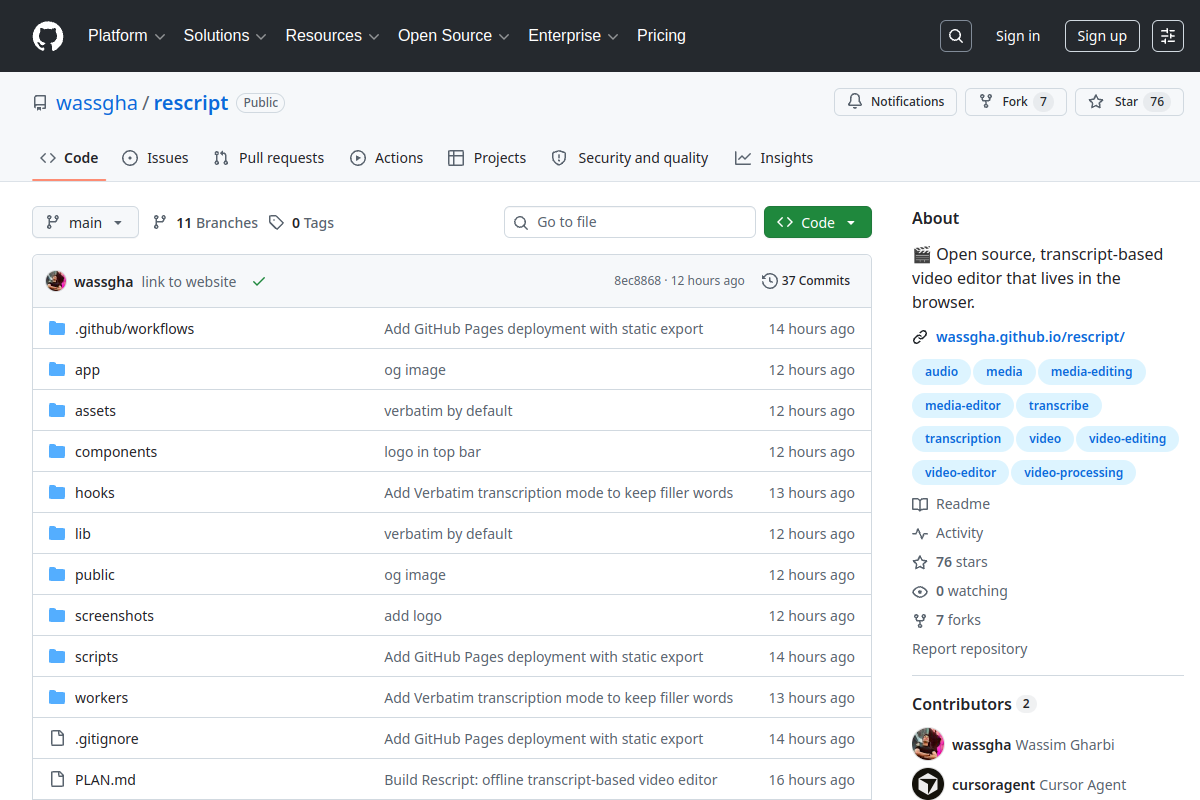Click the scripts folder icon
This screenshot has height=800, width=1200.
tap(57, 656)
